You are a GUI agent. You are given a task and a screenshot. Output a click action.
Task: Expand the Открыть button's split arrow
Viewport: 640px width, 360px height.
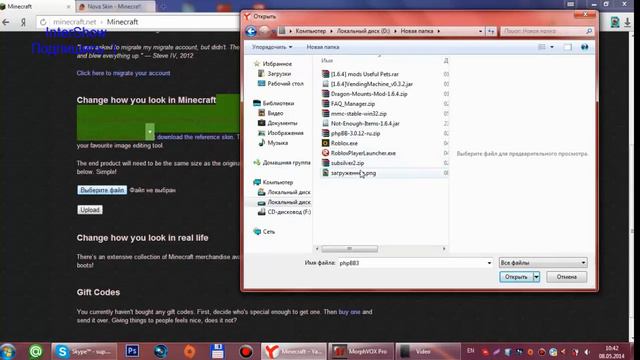click(536, 277)
